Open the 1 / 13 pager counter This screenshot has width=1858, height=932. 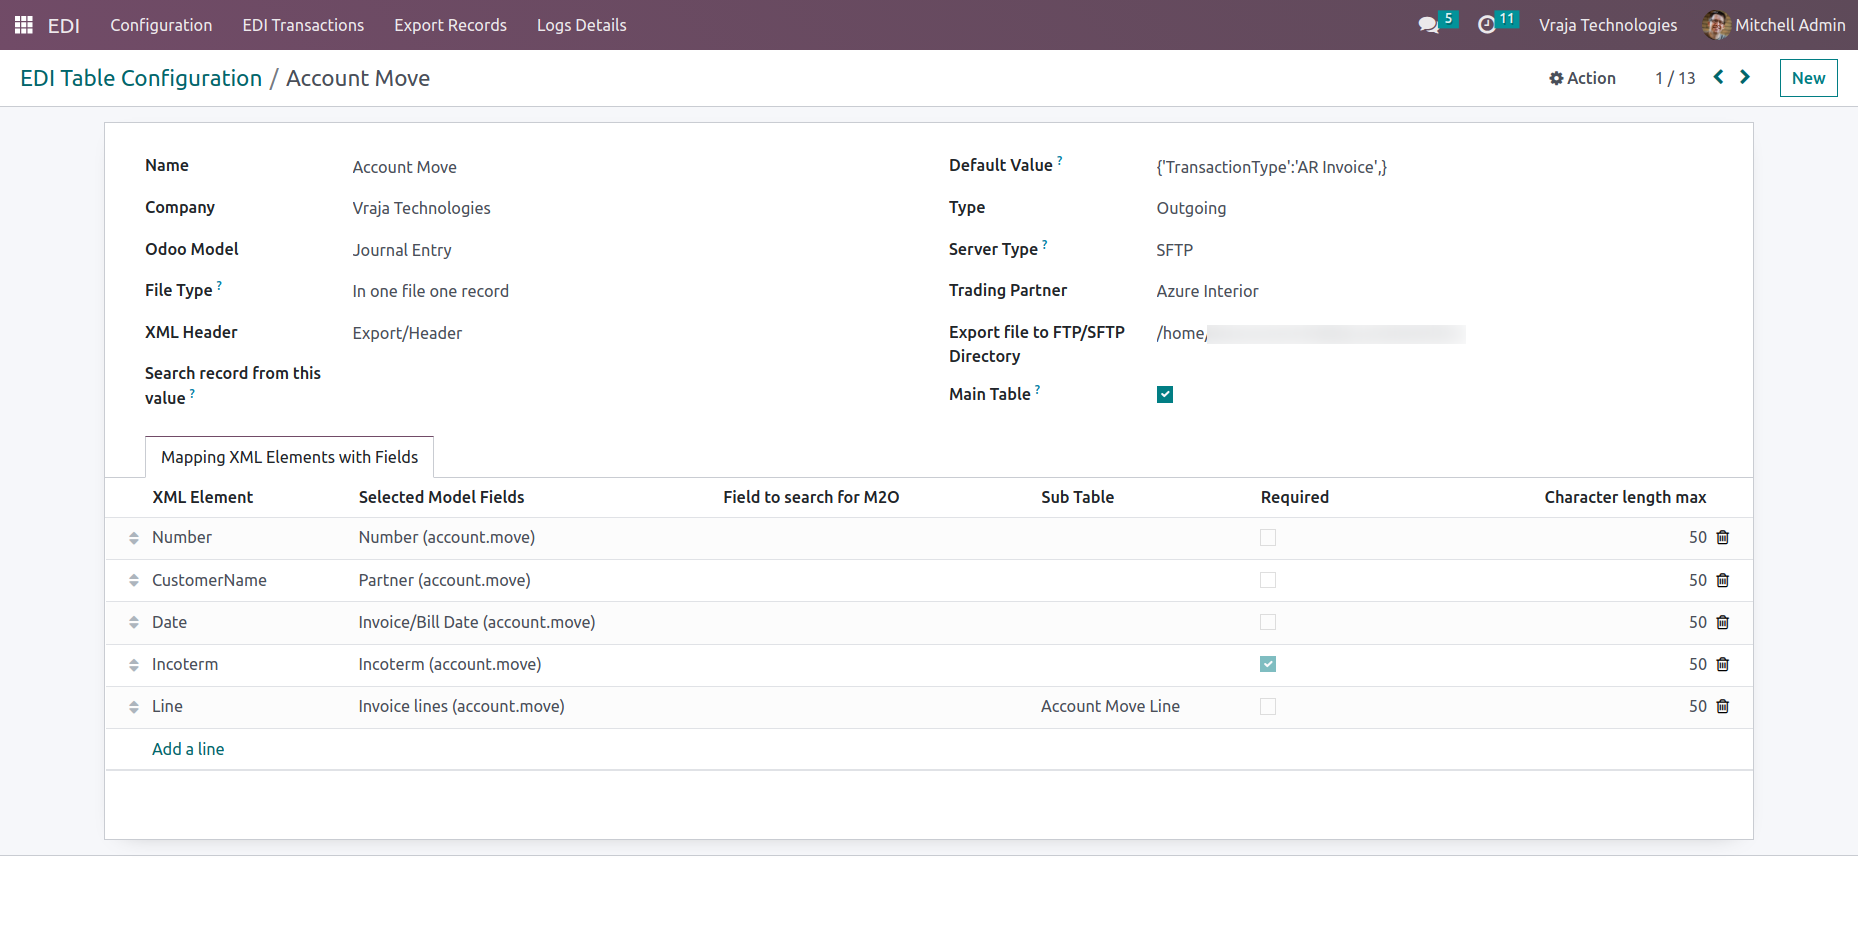tap(1675, 78)
